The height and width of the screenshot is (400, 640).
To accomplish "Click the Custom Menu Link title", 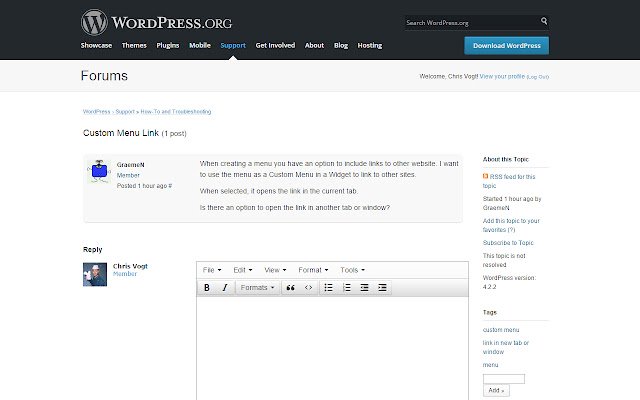I will (x=121, y=133).
